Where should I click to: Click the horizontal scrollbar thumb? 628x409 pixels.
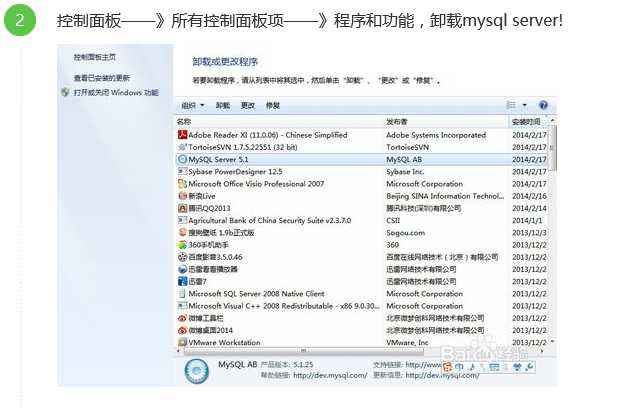[x=304, y=351]
